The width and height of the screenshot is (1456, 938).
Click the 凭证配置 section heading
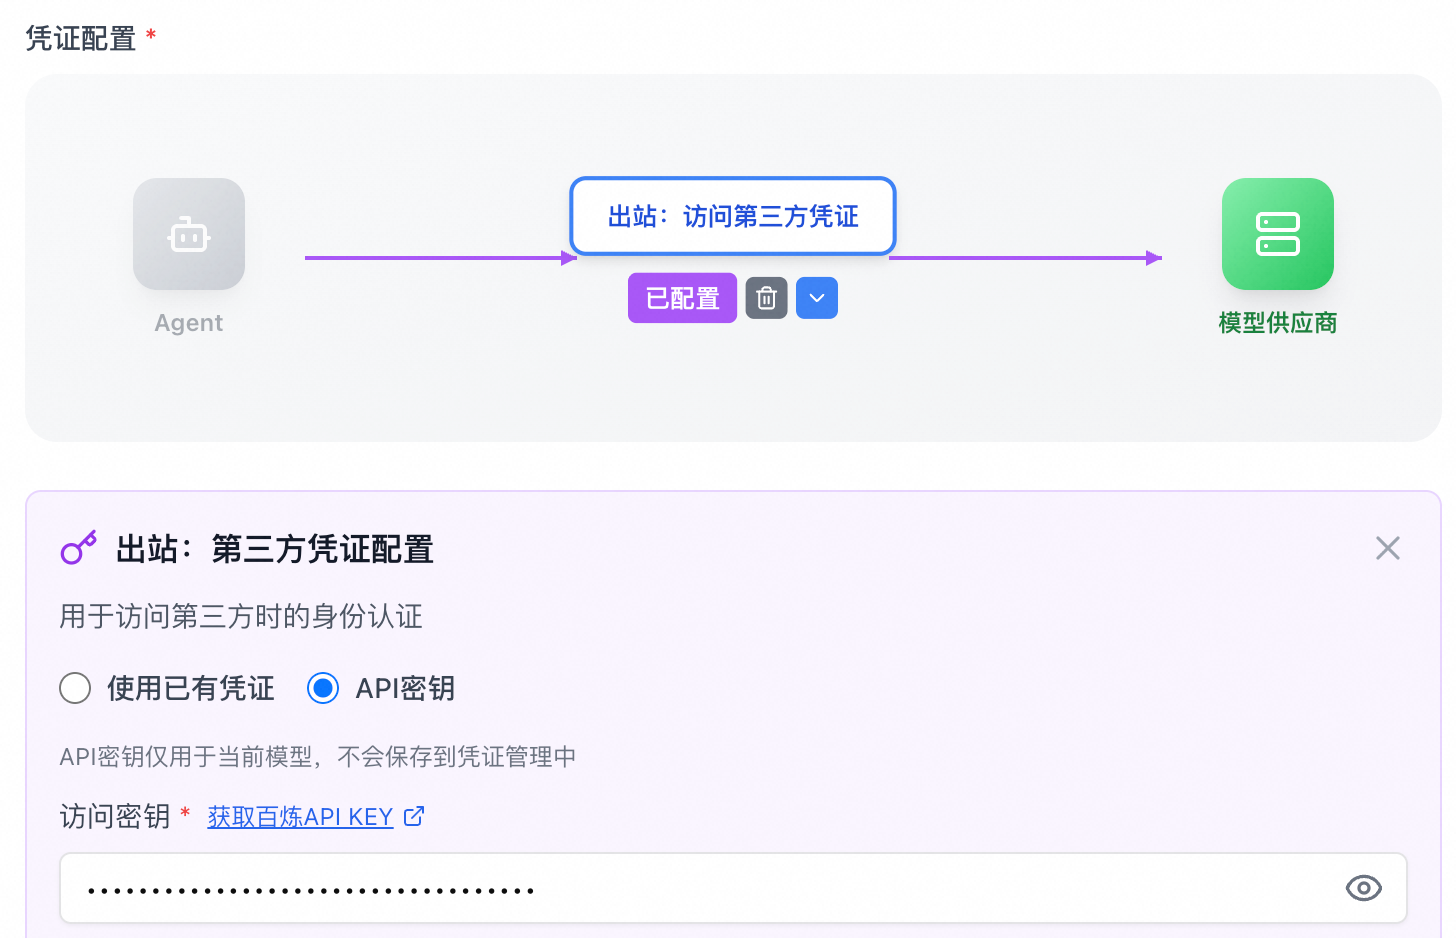coord(80,38)
